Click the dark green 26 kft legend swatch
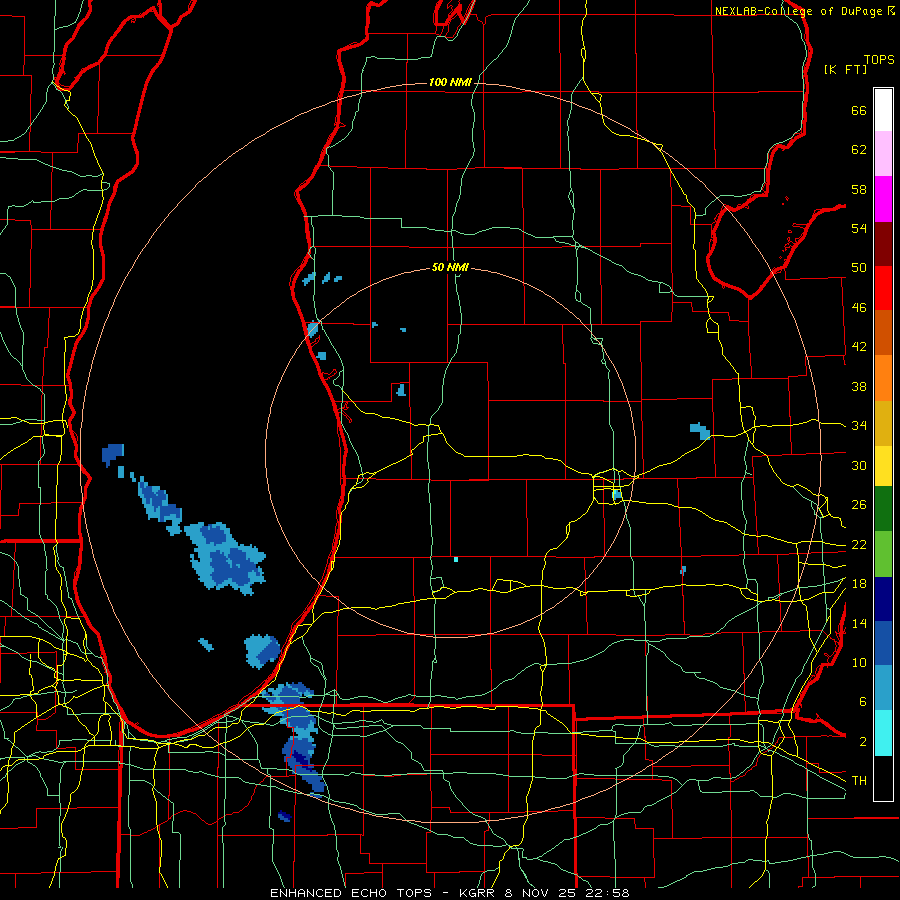This screenshot has width=900, height=900. coord(883,509)
